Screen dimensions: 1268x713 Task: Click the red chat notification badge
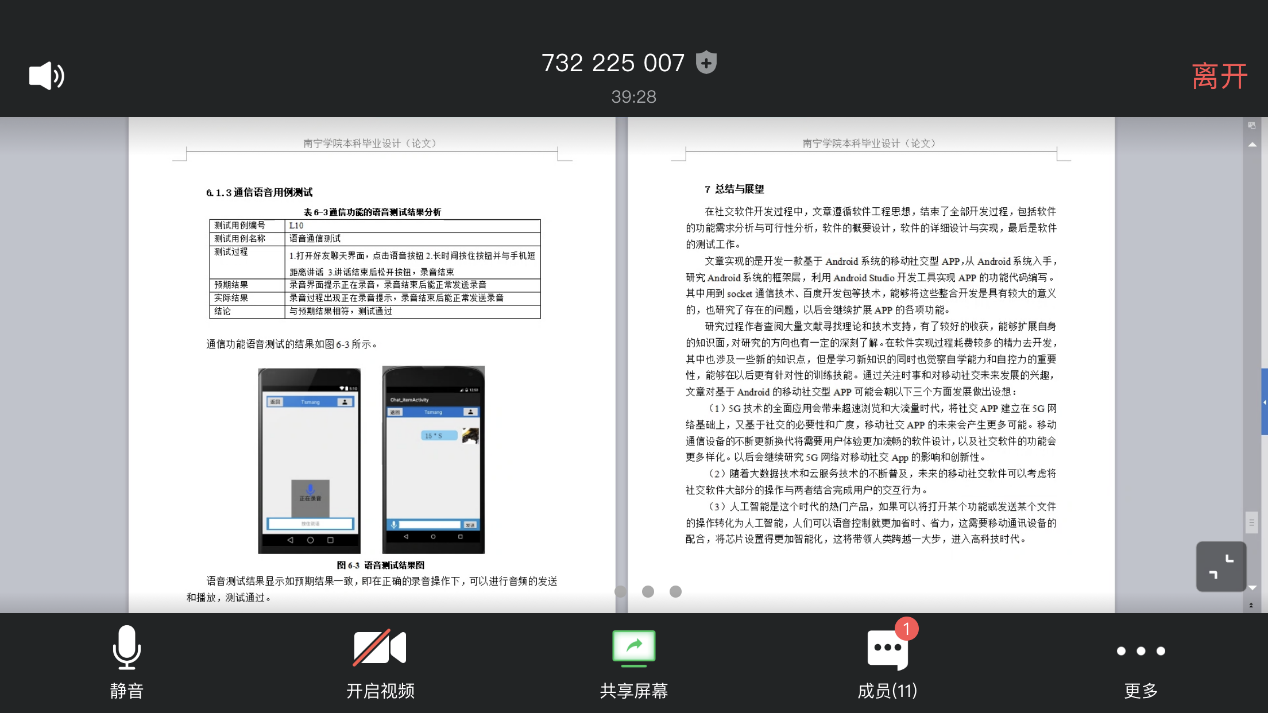point(906,628)
